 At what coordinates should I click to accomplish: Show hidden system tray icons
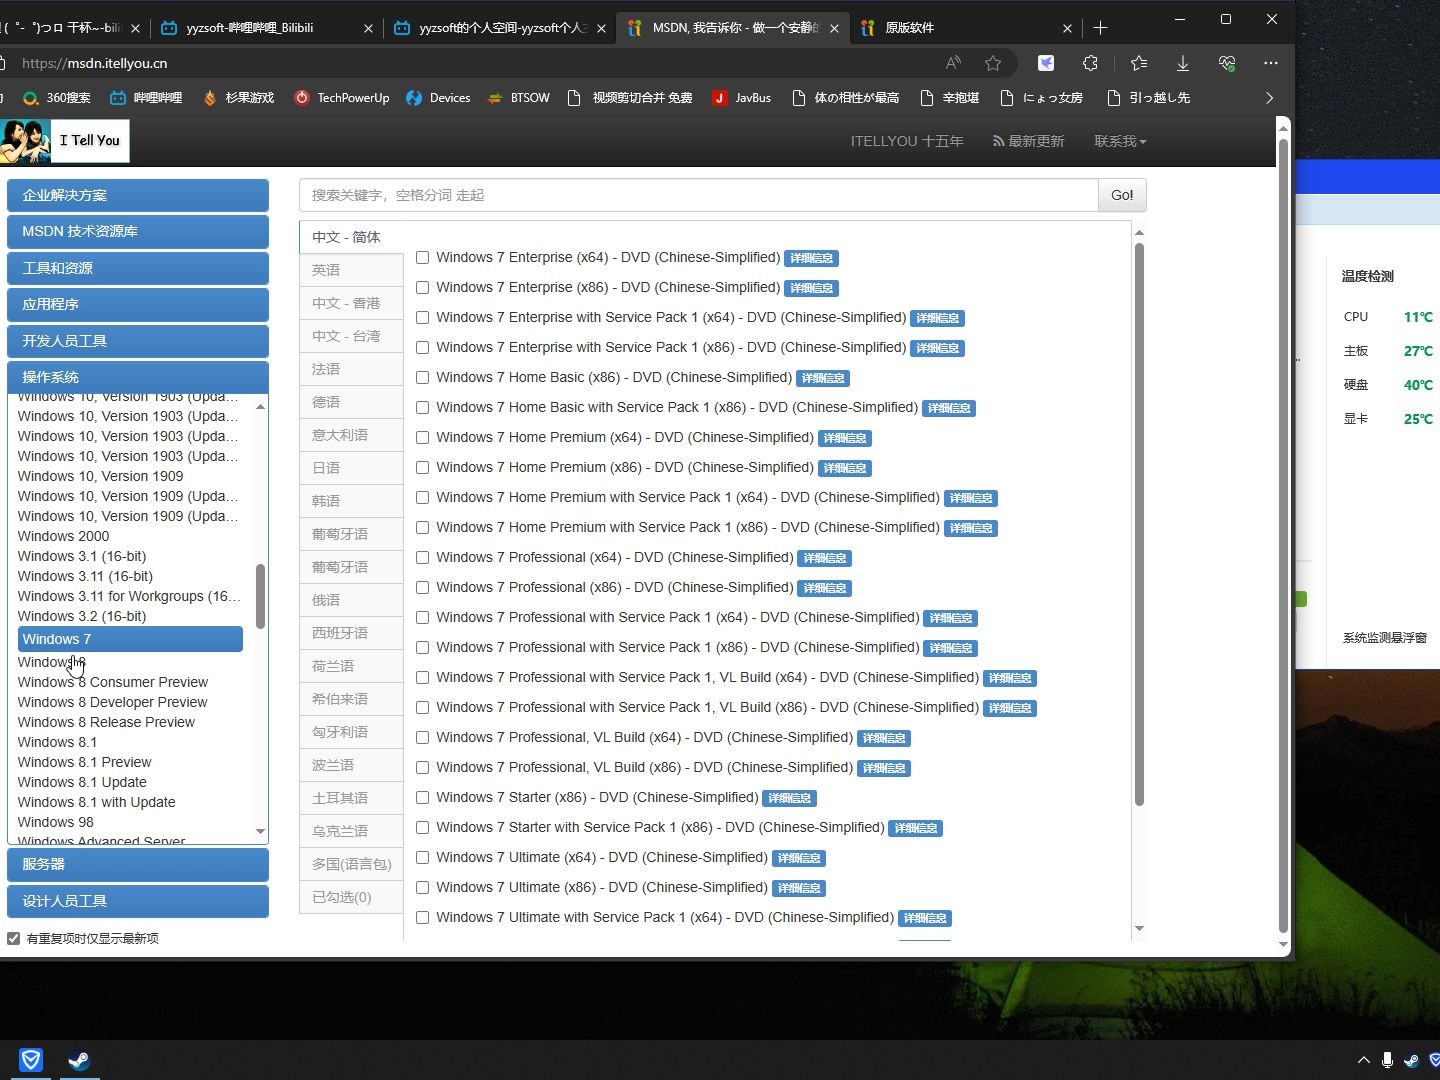[1363, 1060]
